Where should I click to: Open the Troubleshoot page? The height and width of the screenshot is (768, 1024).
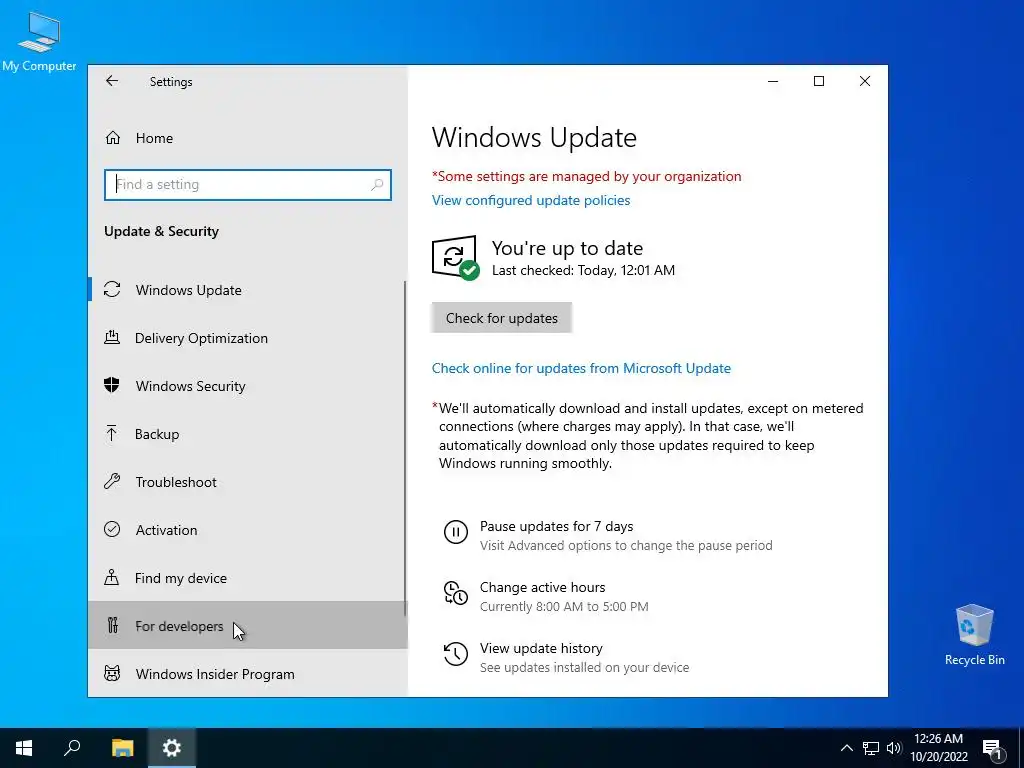pyautogui.click(x=248, y=482)
